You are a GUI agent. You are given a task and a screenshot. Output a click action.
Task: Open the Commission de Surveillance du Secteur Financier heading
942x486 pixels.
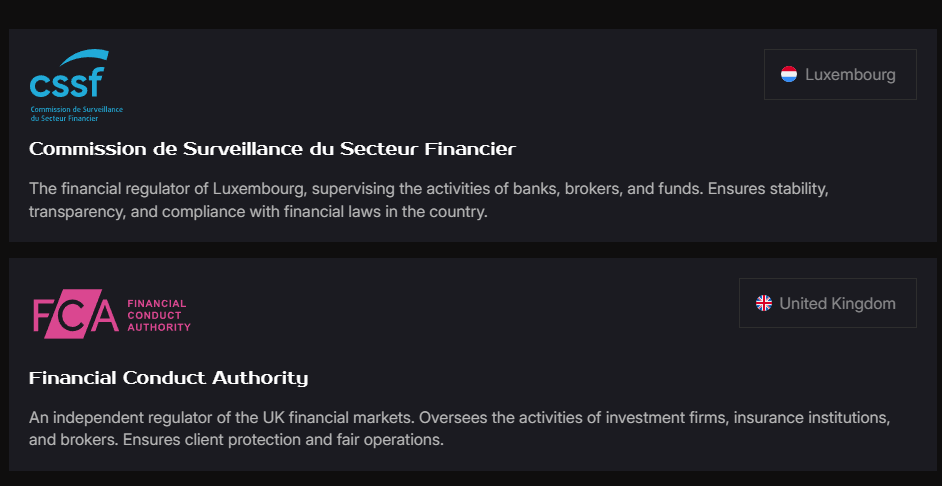[272, 150]
